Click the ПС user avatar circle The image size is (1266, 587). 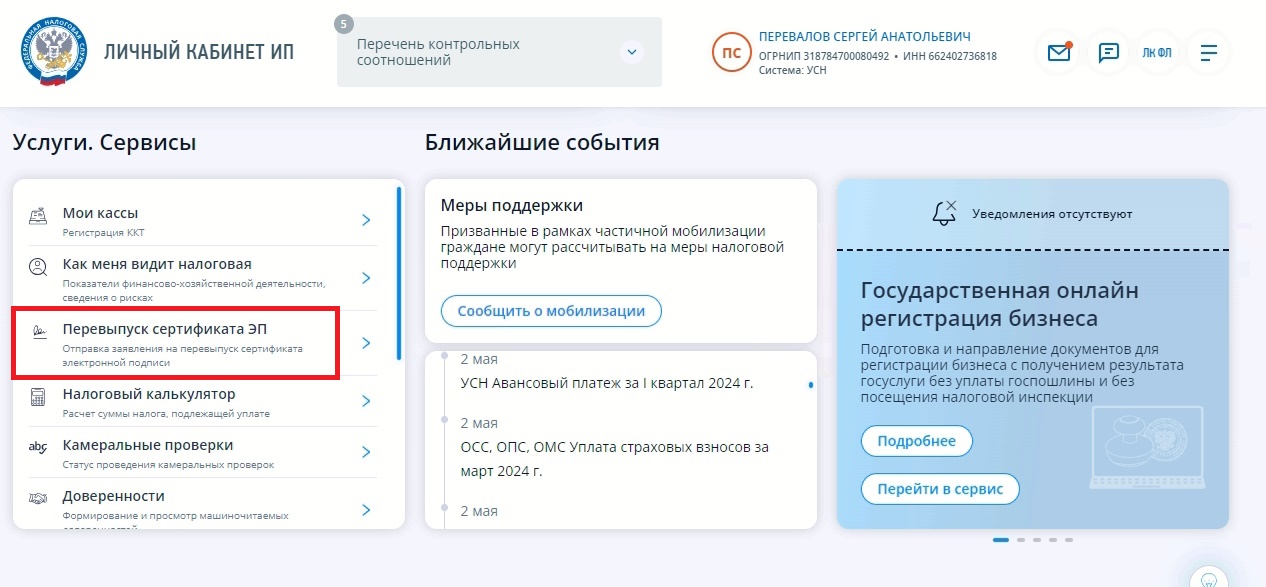click(731, 52)
